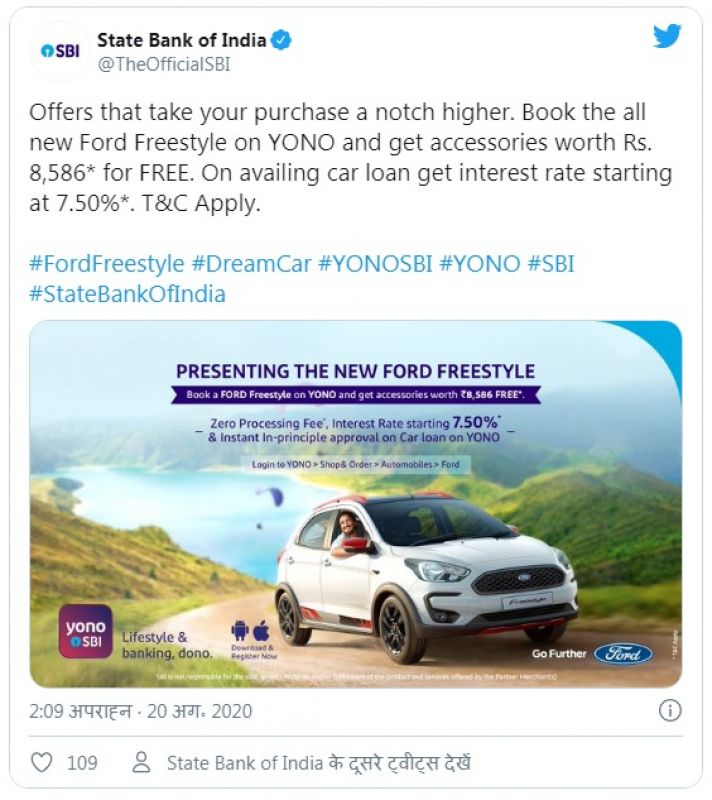Image resolution: width=712 pixels, height=800 pixels.
Task: Click the Android download icon
Action: point(239,631)
